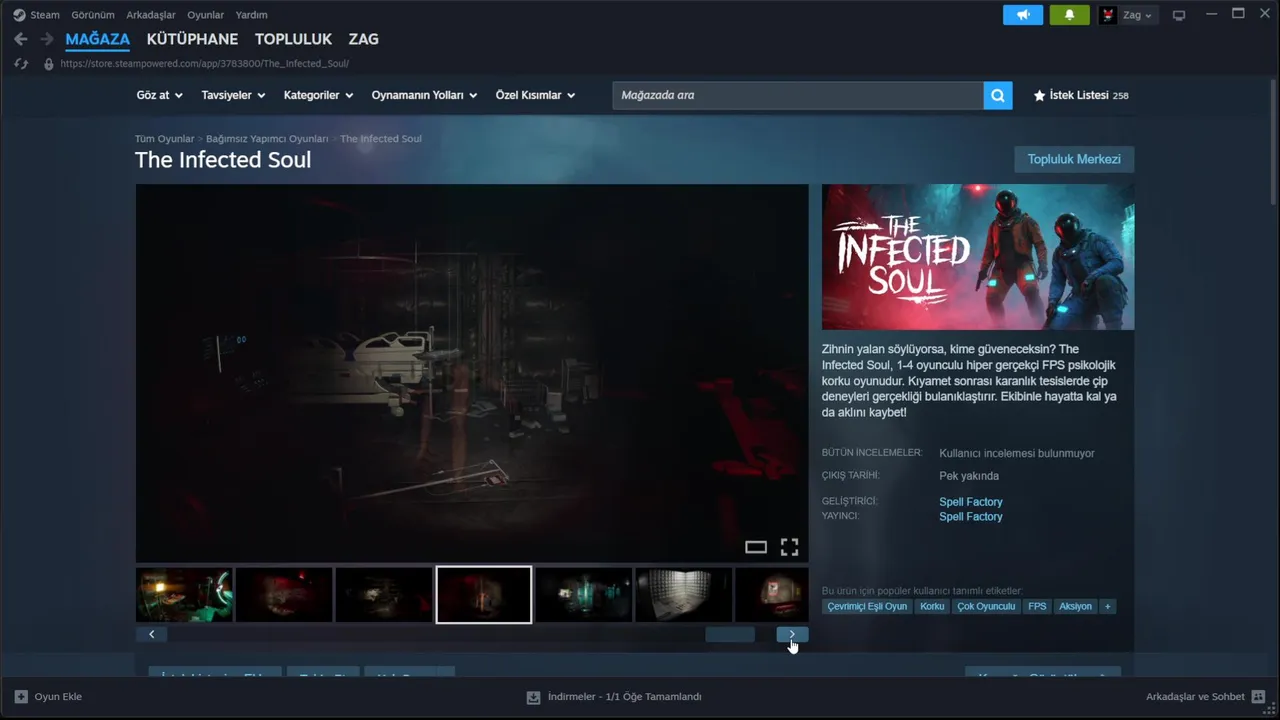Image resolution: width=1280 pixels, height=720 pixels.
Task: Click the Bağımsız Yapımcı Oyunları breadcrumb
Action: coord(267,139)
